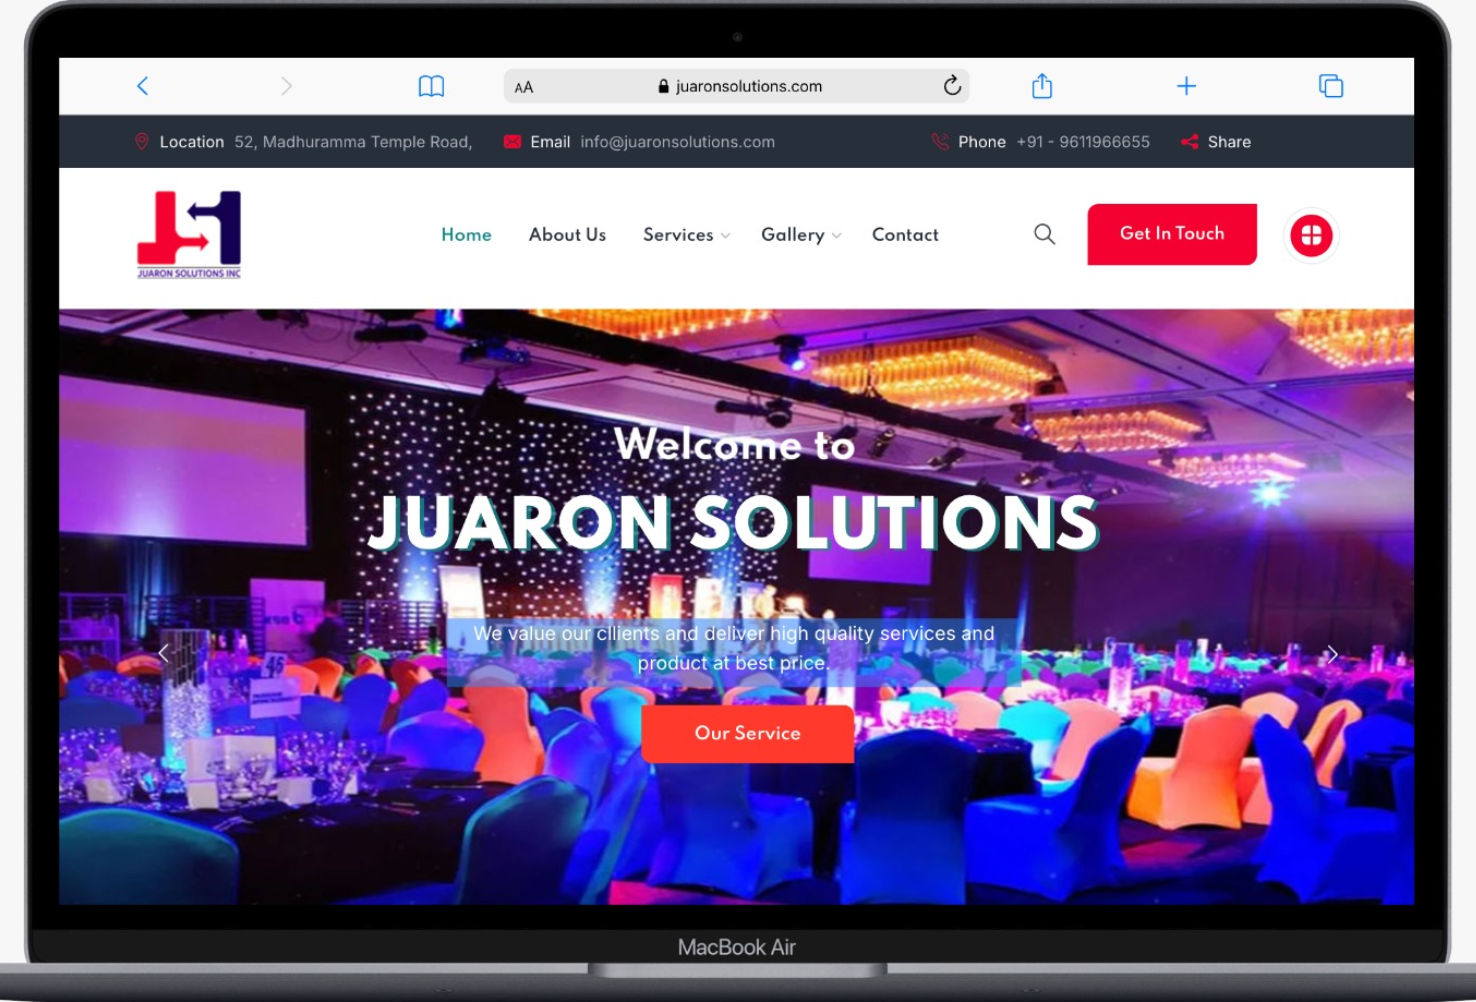The width and height of the screenshot is (1476, 1002).
Task: Click the location pin icon
Action: click(142, 141)
